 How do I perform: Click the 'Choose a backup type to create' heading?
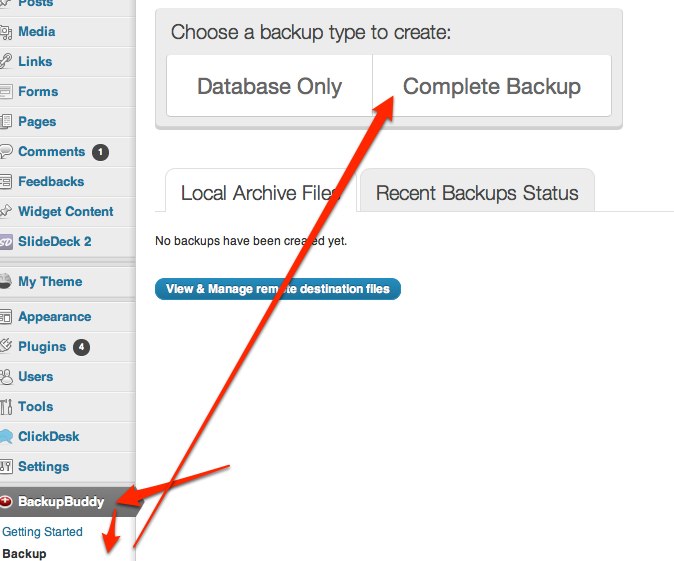[311, 32]
